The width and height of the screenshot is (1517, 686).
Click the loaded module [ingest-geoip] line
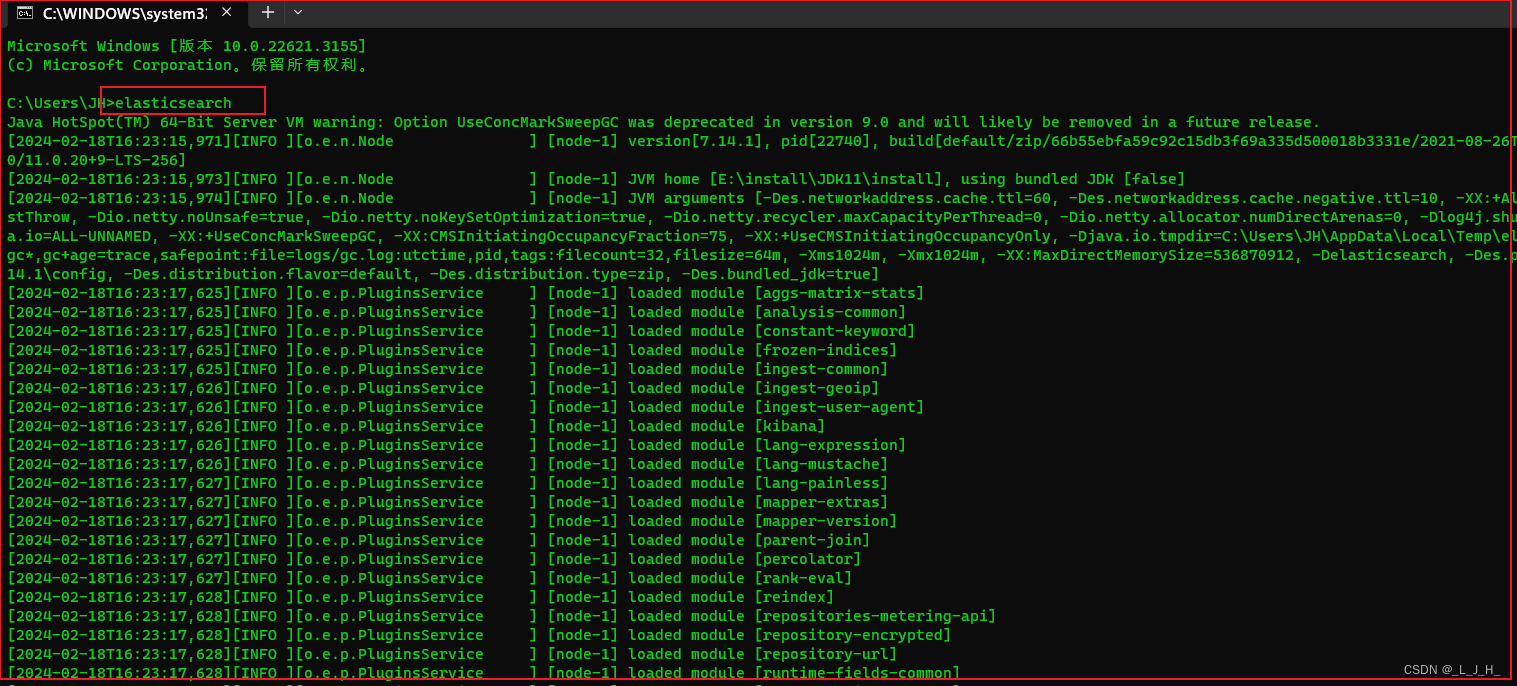[443, 388]
